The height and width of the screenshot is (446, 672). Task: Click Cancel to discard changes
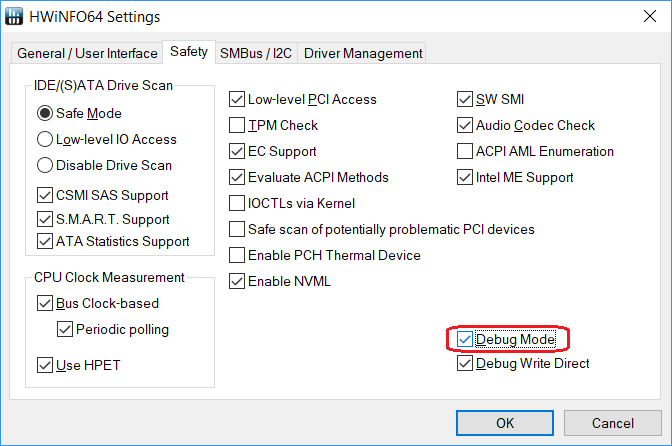(x=613, y=423)
